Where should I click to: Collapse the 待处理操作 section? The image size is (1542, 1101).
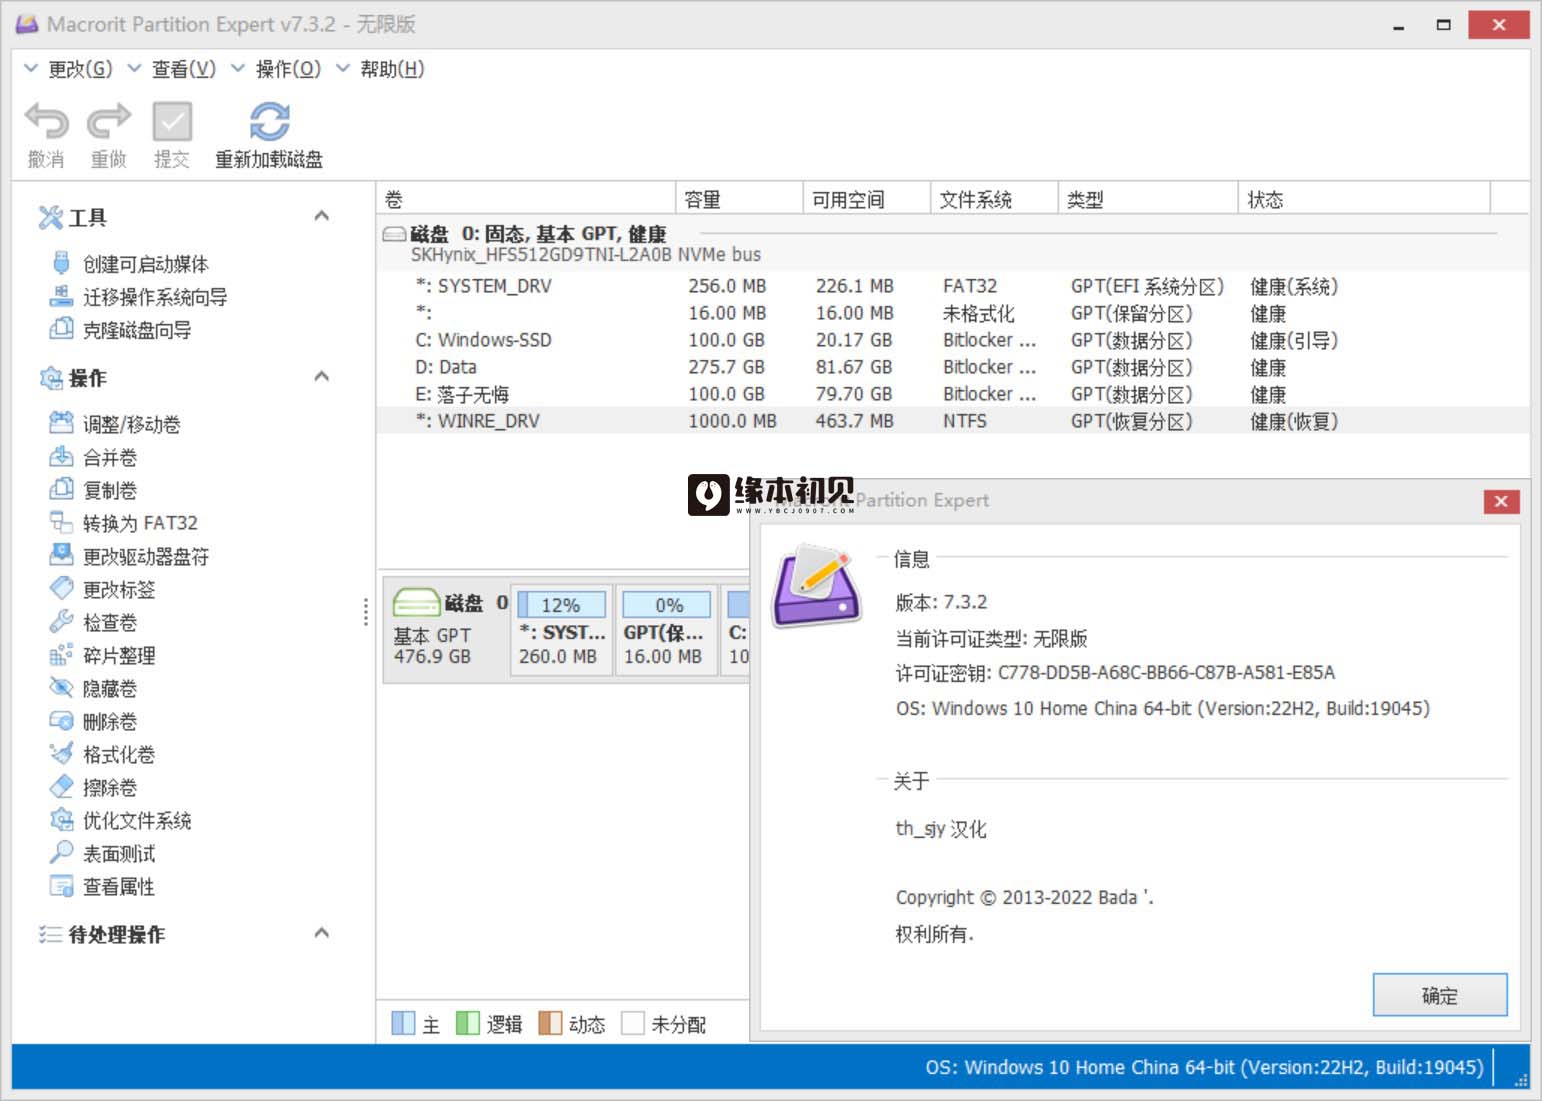[x=321, y=933]
